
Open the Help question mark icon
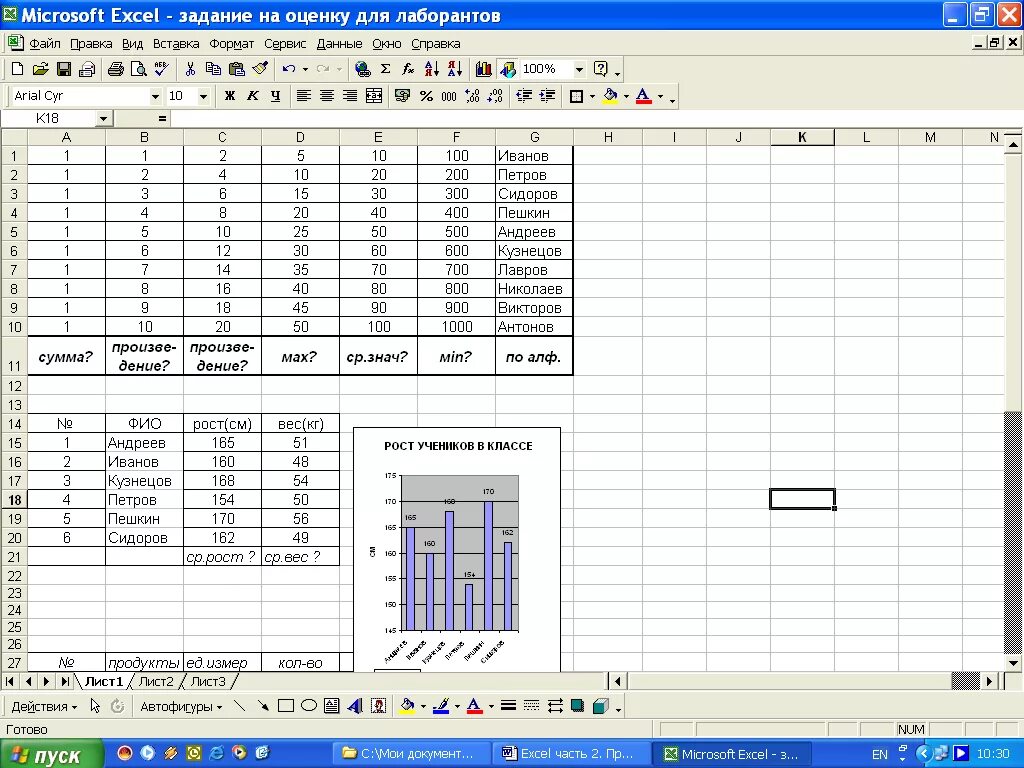click(601, 69)
